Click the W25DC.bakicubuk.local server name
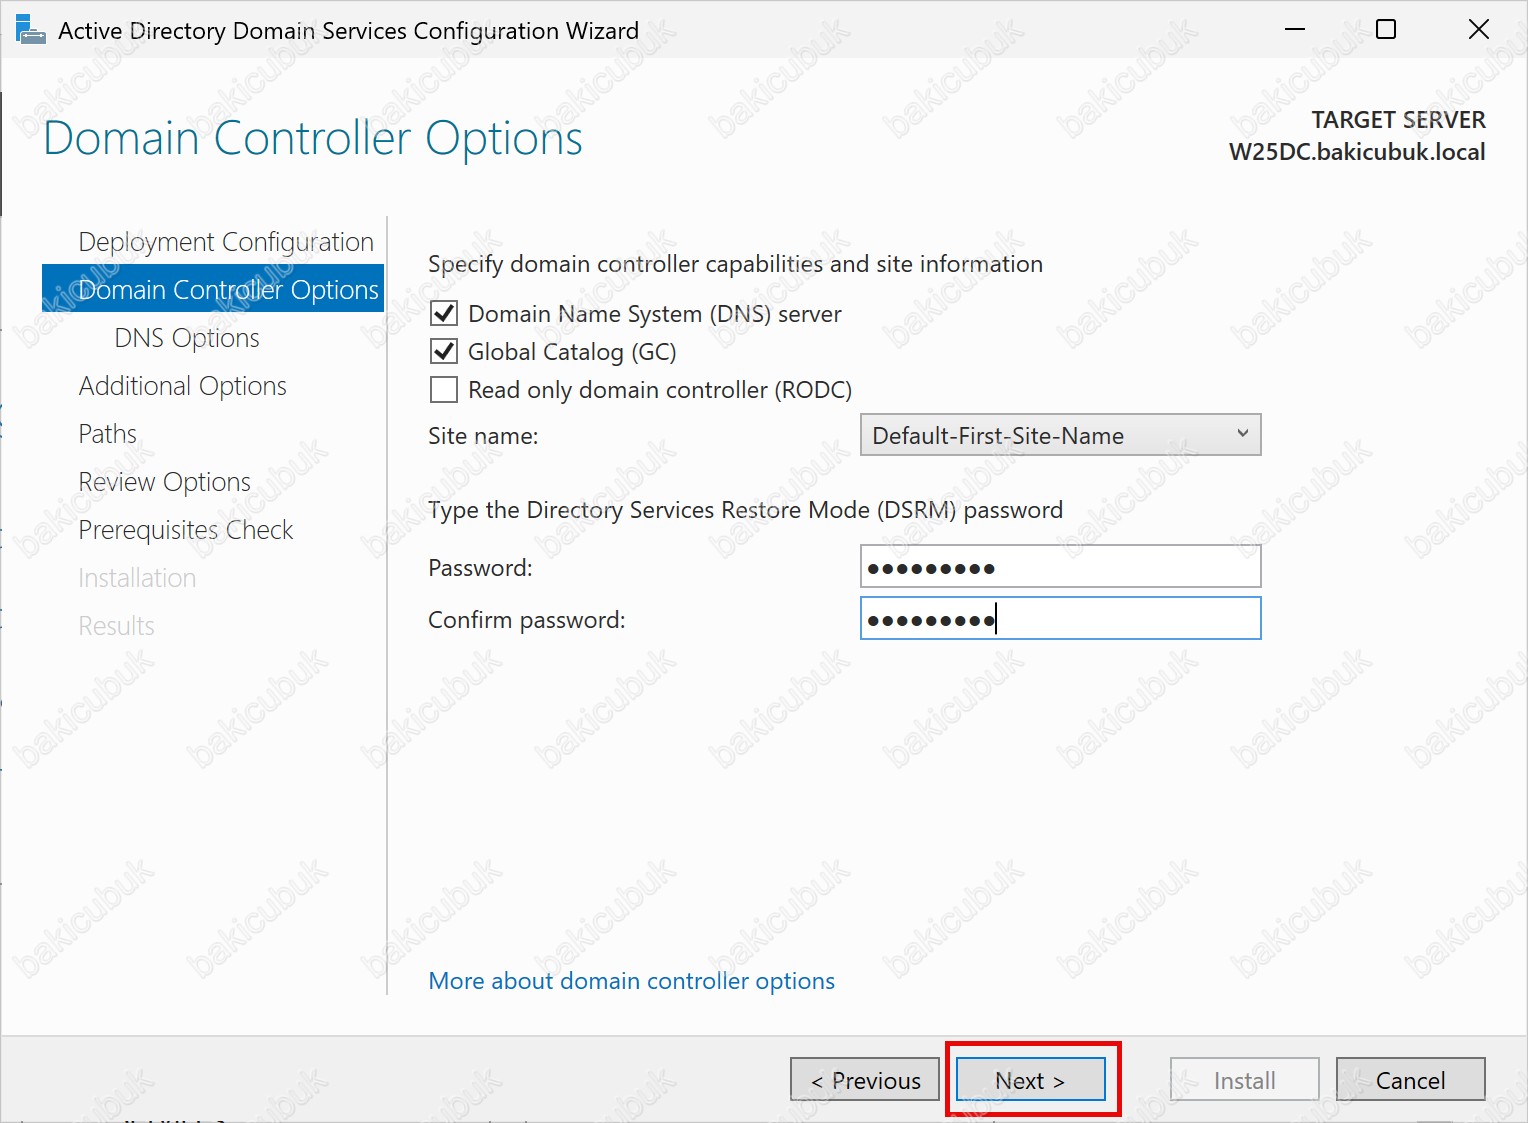1528x1123 pixels. click(1357, 152)
